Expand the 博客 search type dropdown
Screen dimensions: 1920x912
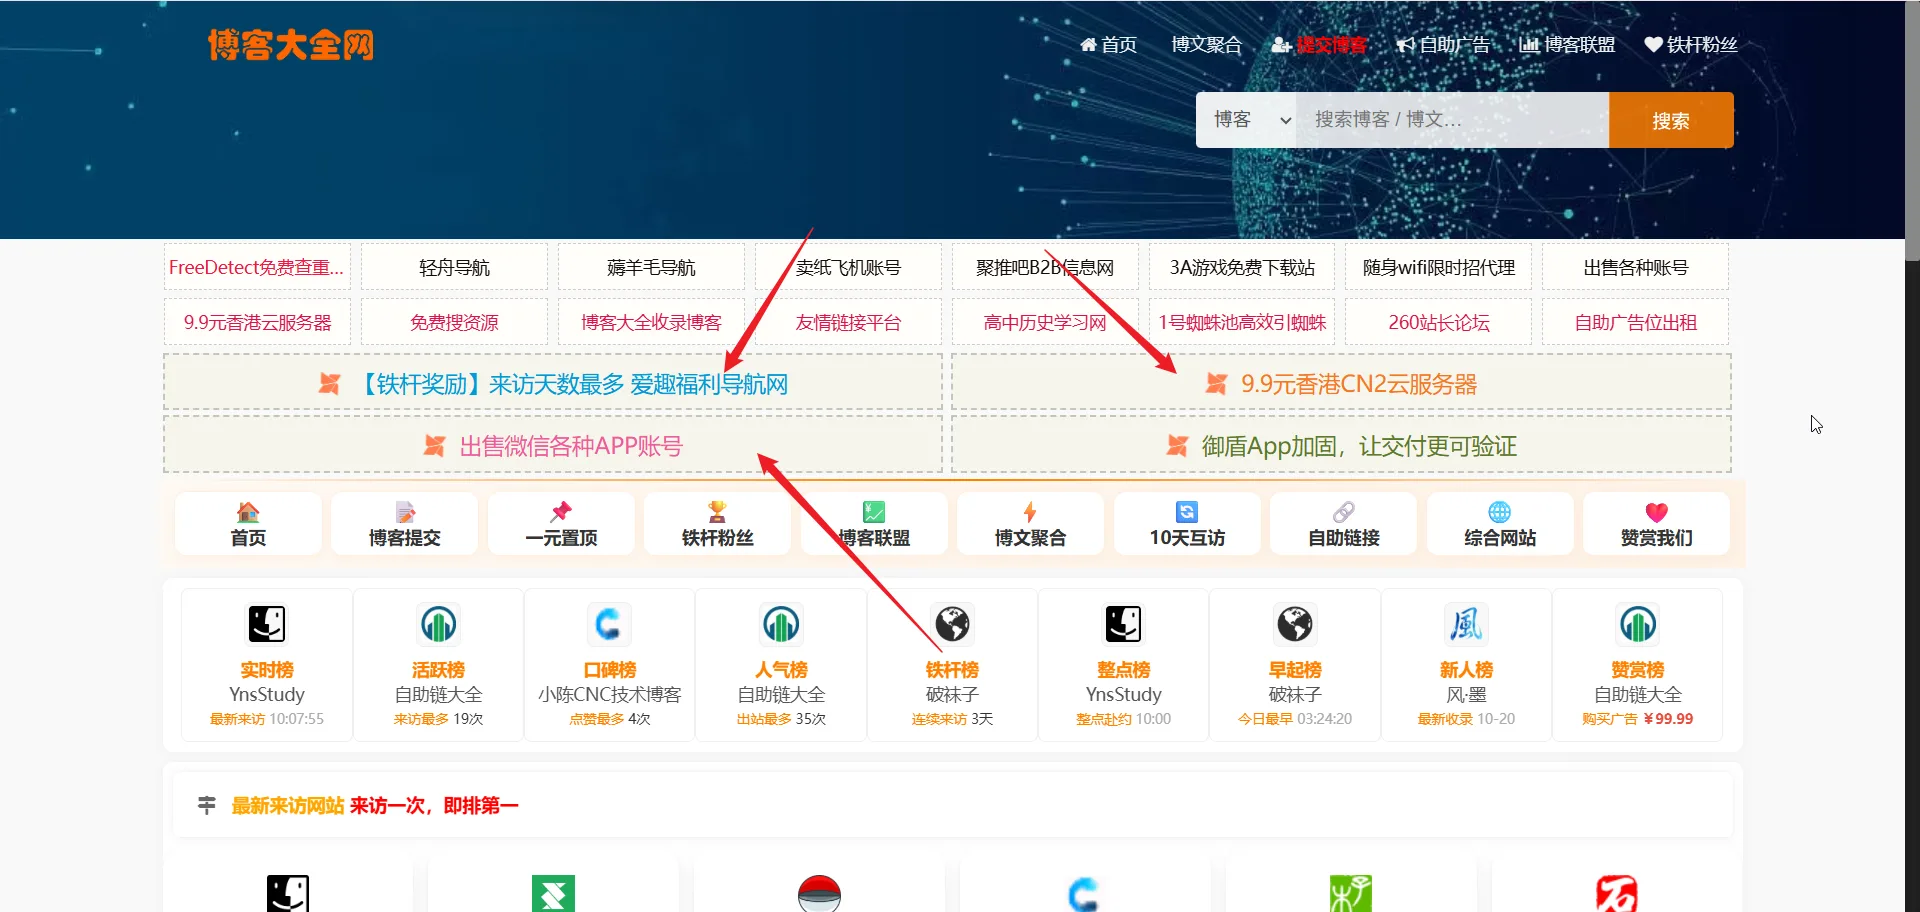(x=1247, y=120)
